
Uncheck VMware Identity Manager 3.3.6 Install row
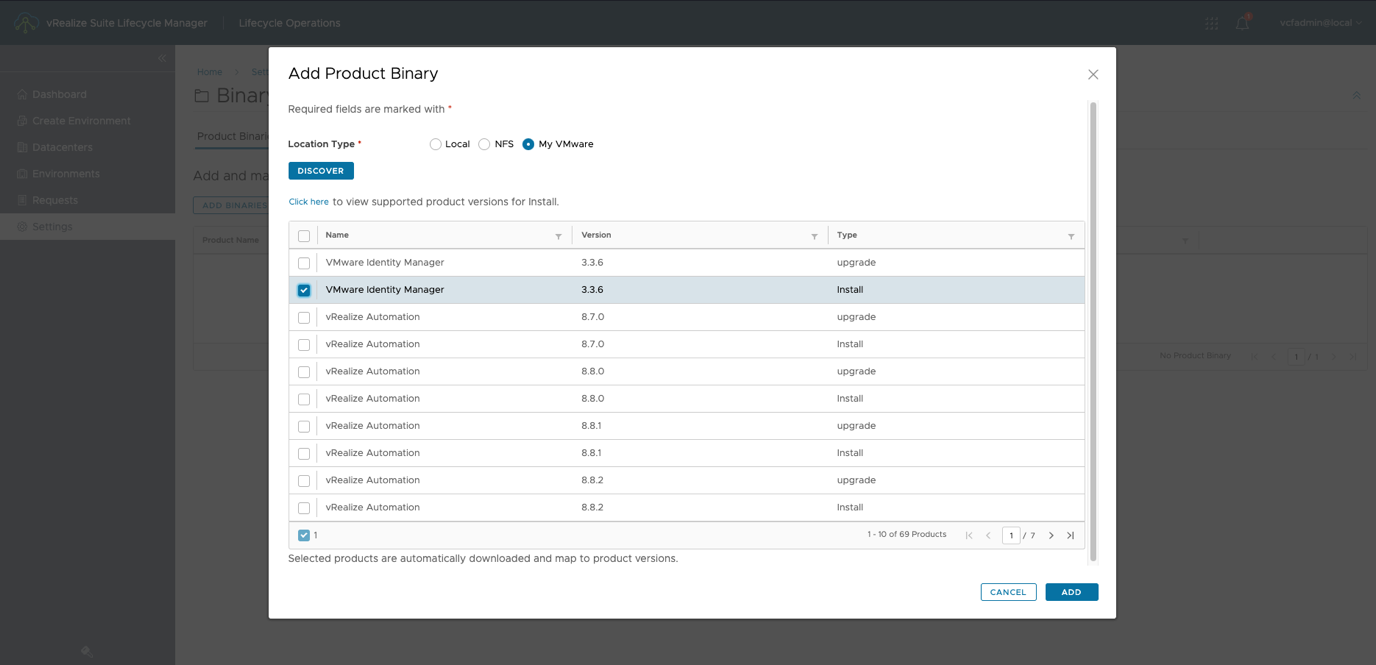pos(304,290)
